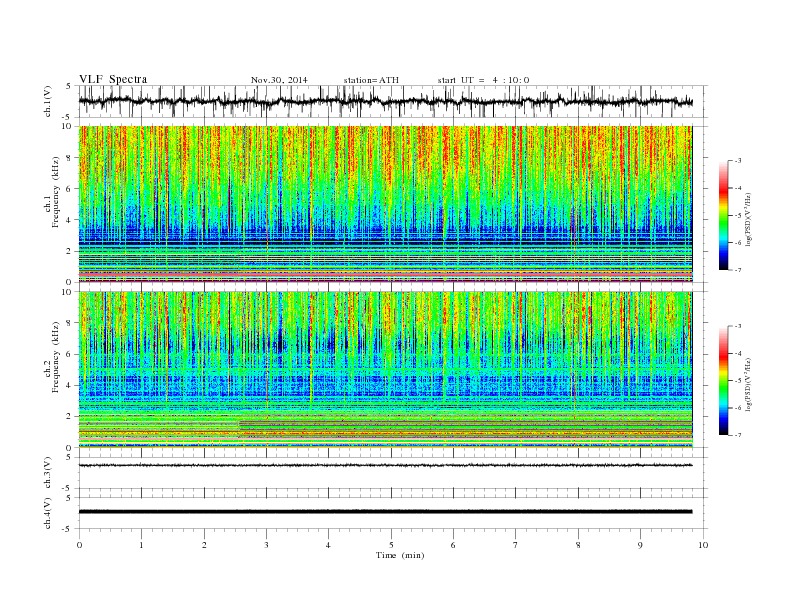Click the ch.4 thick waveform trace
The height and width of the screenshot is (612, 792).
click(x=385, y=512)
